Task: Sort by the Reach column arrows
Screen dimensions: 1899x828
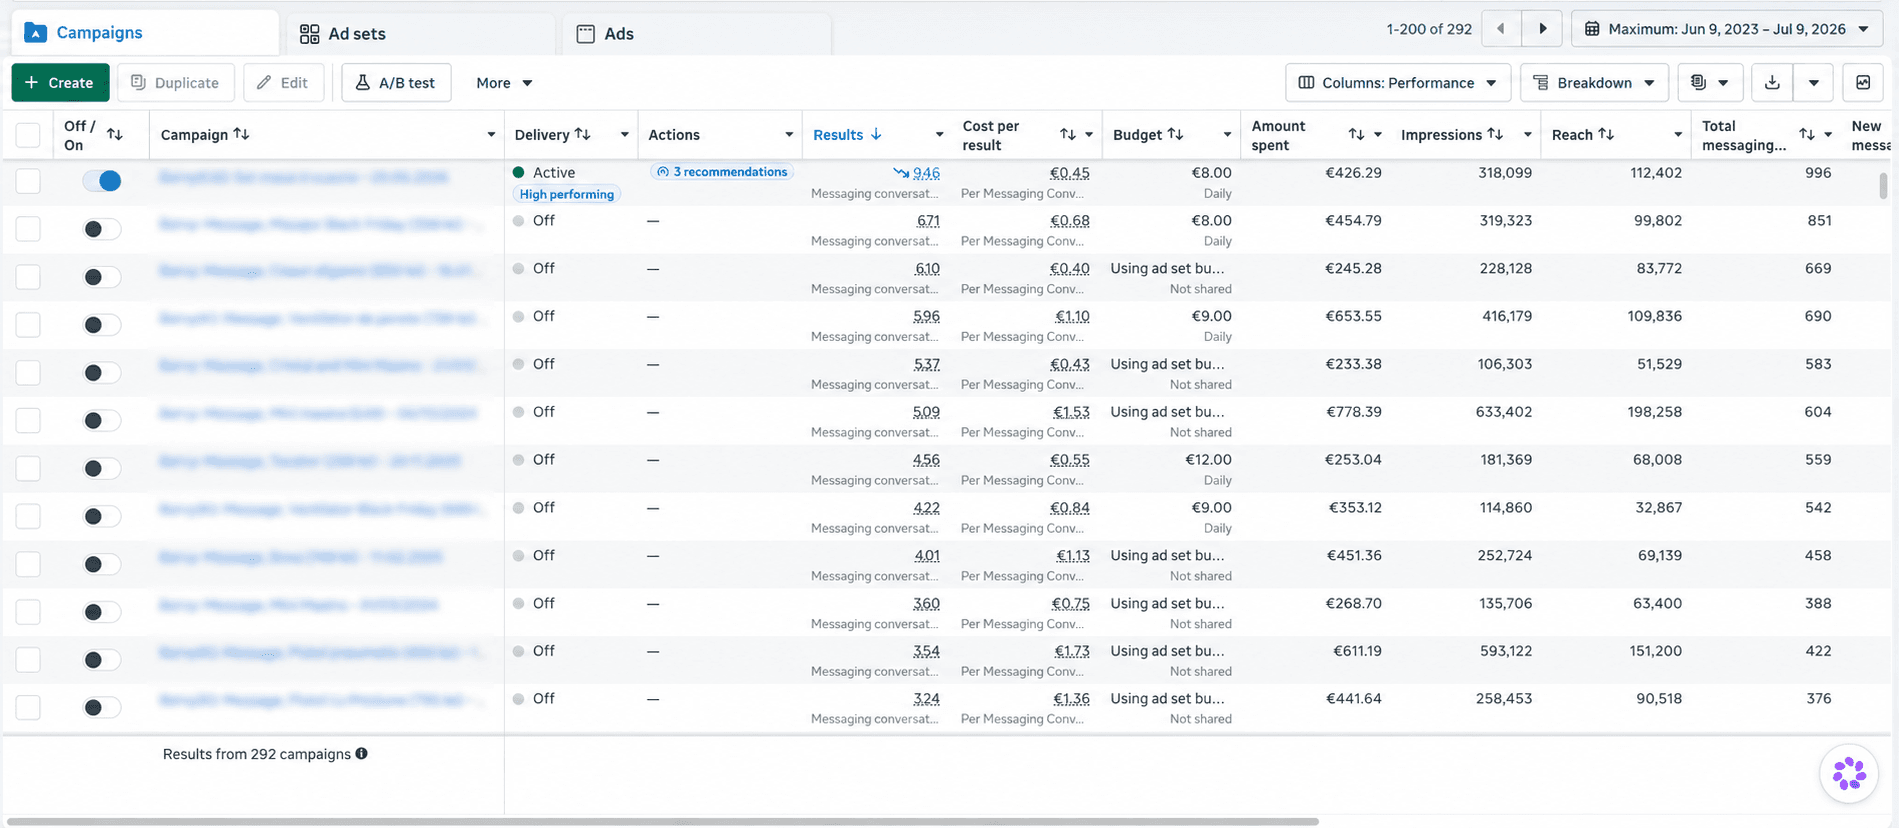Action: (1606, 134)
